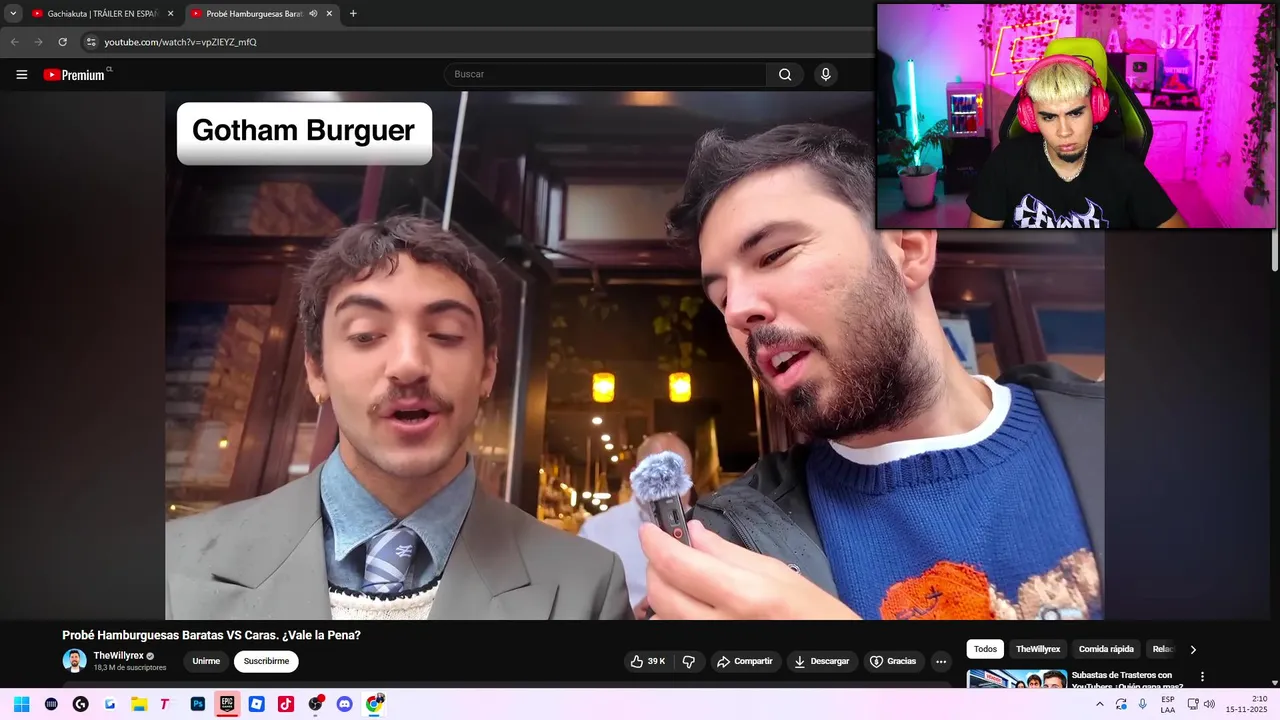Launch Photoshop from taskbar
This screenshot has width=1280, height=720.
coord(198,704)
